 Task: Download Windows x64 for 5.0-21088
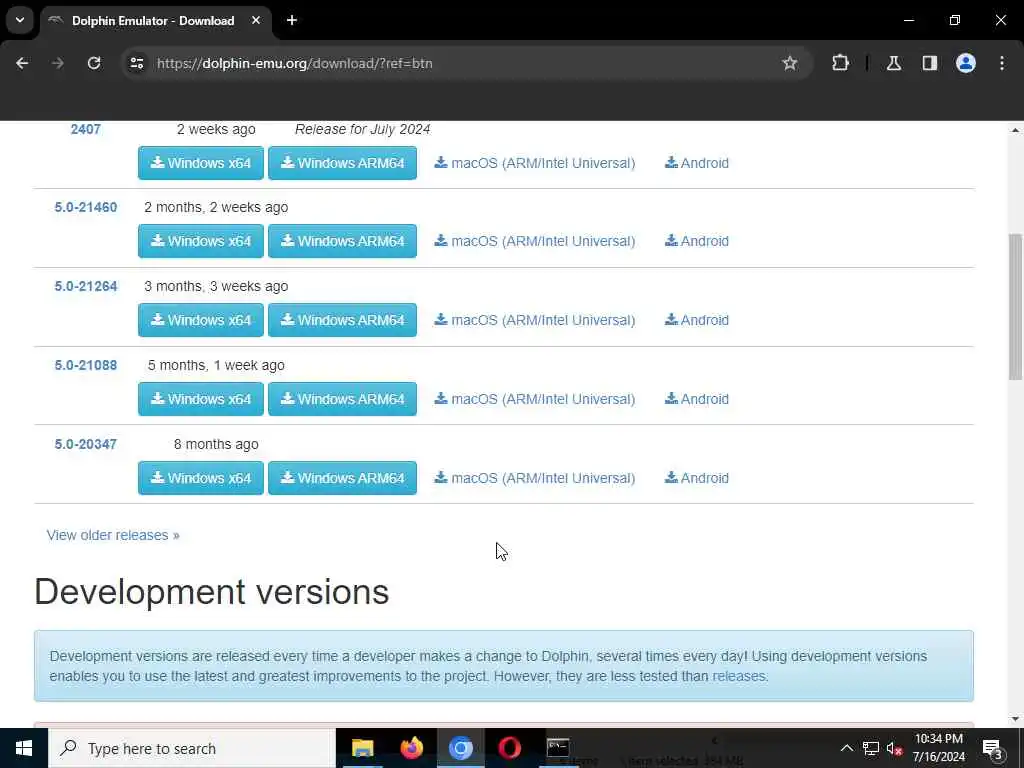tap(201, 399)
